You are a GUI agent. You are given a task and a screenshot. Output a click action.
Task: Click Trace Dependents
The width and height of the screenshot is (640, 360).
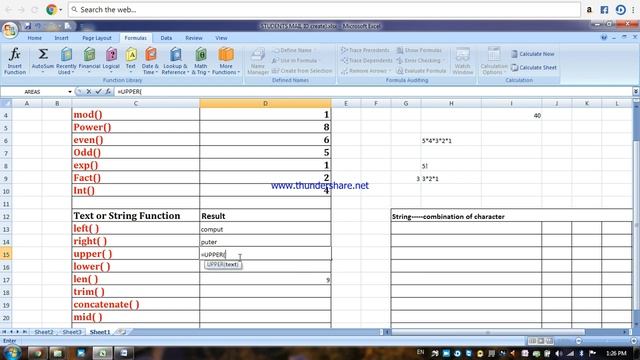click(x=367, y=60)
